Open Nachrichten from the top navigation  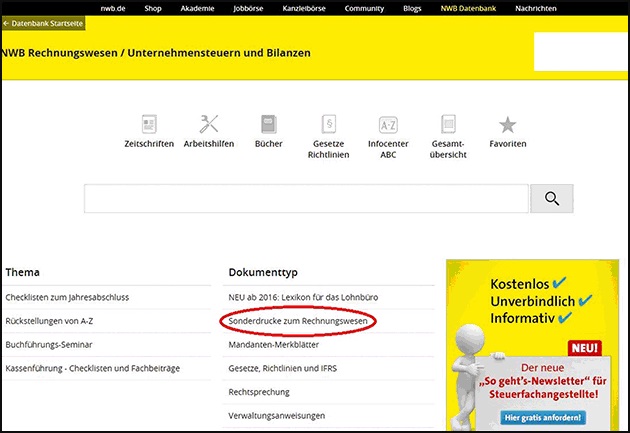coord(537,7)
